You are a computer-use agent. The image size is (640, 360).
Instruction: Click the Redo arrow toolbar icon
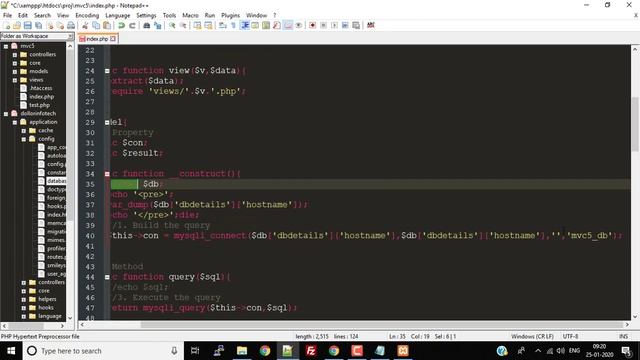click(132, 25)
